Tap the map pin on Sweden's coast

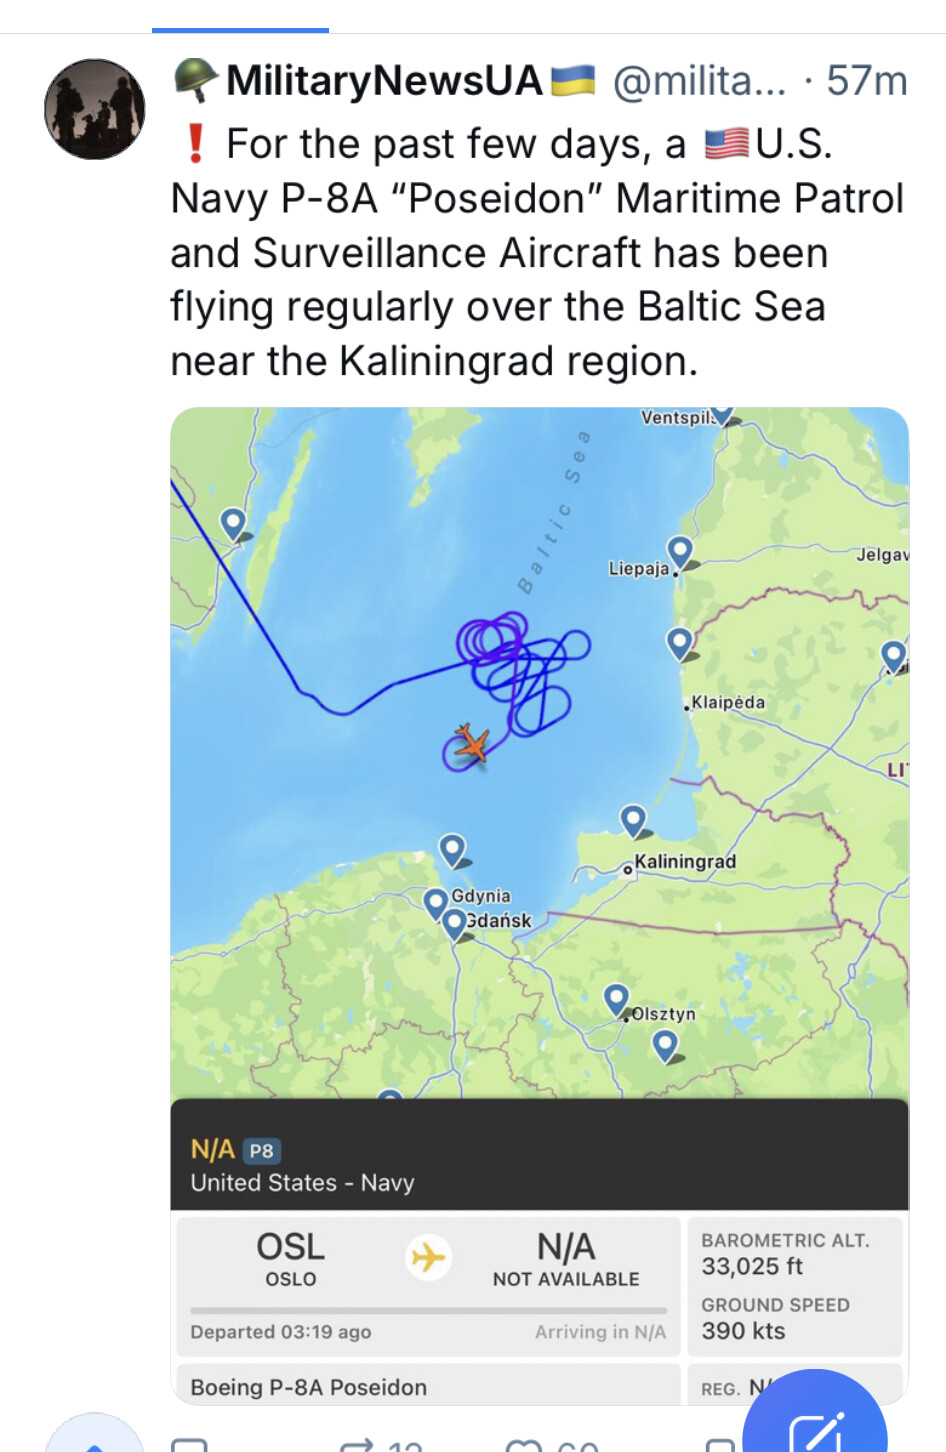233,522
